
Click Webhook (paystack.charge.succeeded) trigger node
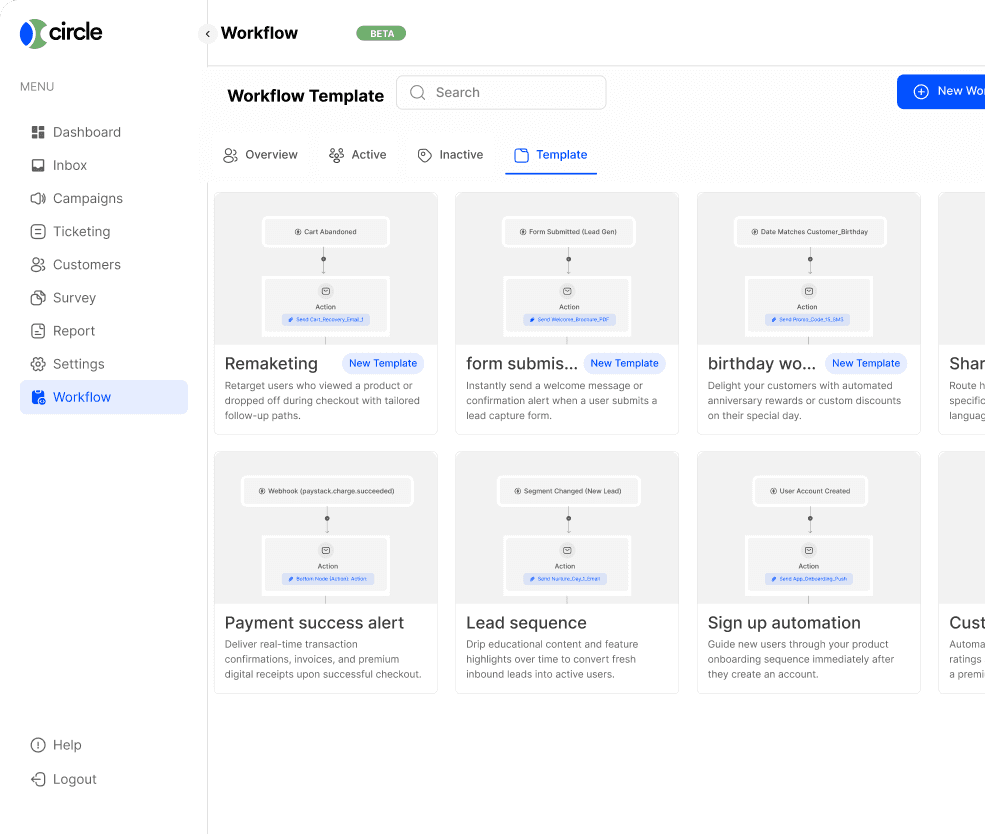click(x=327, y=491)
